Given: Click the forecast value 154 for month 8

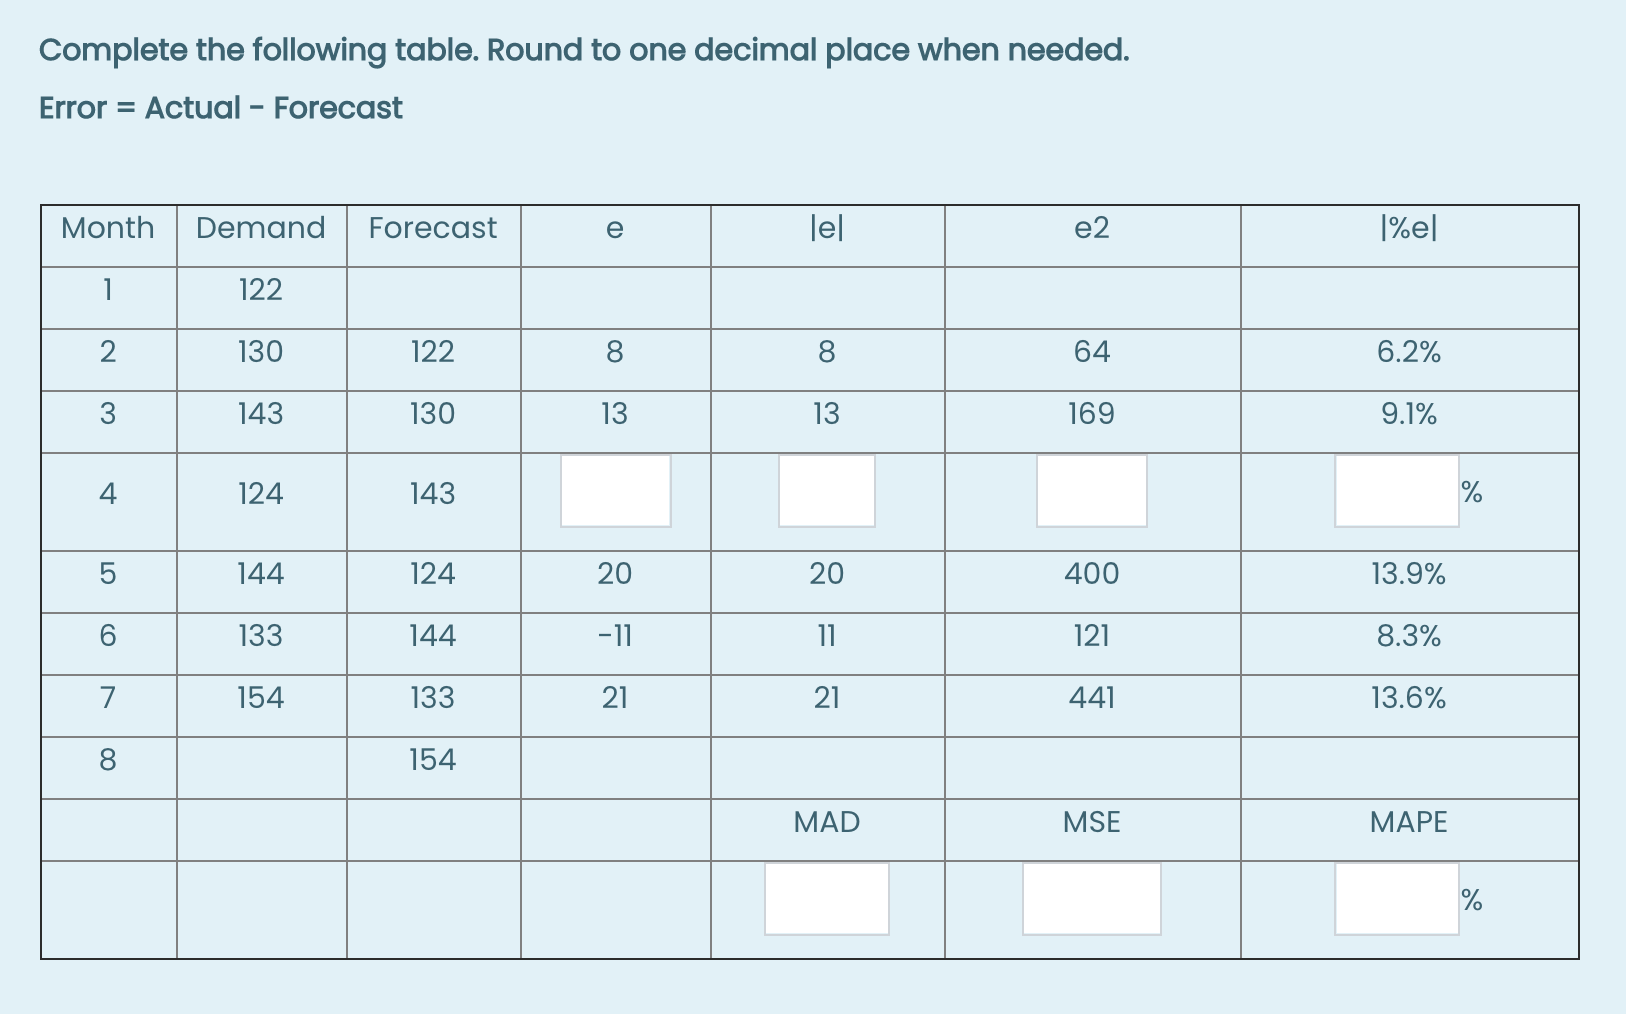Looking at the screenshot, I should [433, 760].
